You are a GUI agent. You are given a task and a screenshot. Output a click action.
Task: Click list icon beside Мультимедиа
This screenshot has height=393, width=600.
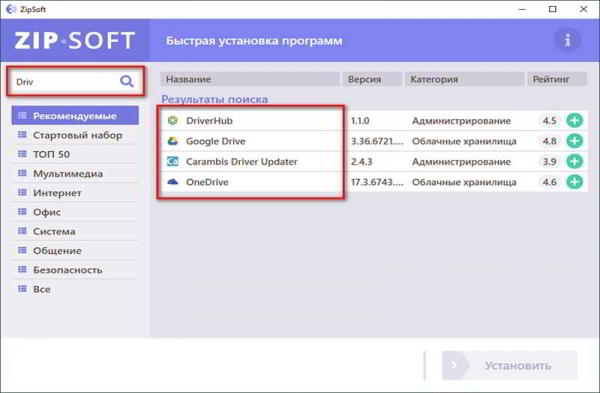click(x=22, y=173)
